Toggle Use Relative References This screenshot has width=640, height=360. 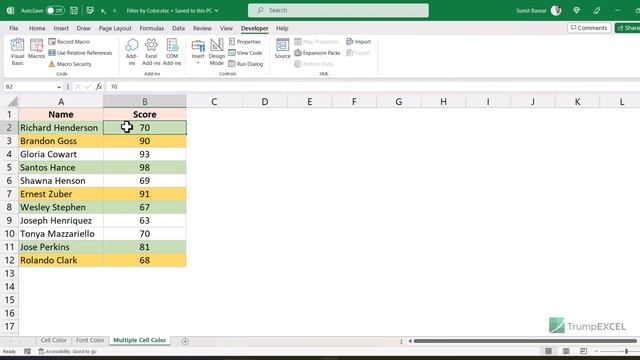click(80, 53)
